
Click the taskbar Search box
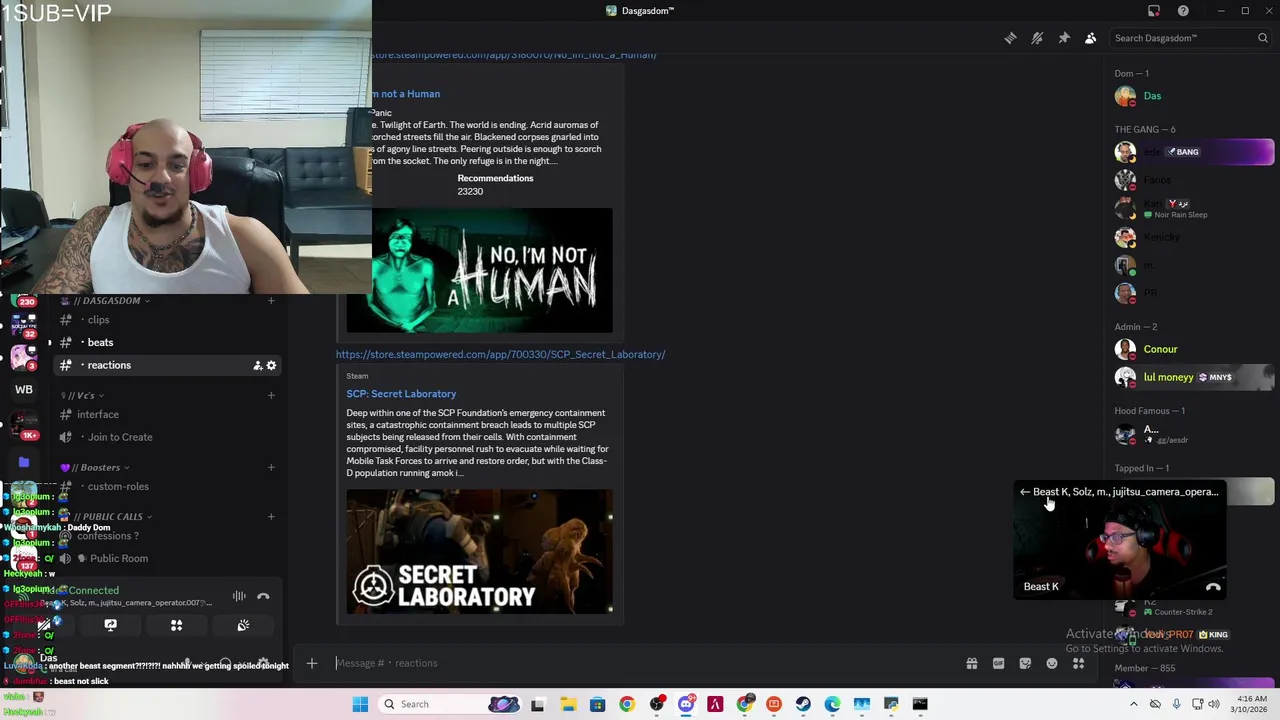pyautogui.click(x=451, y=704)
